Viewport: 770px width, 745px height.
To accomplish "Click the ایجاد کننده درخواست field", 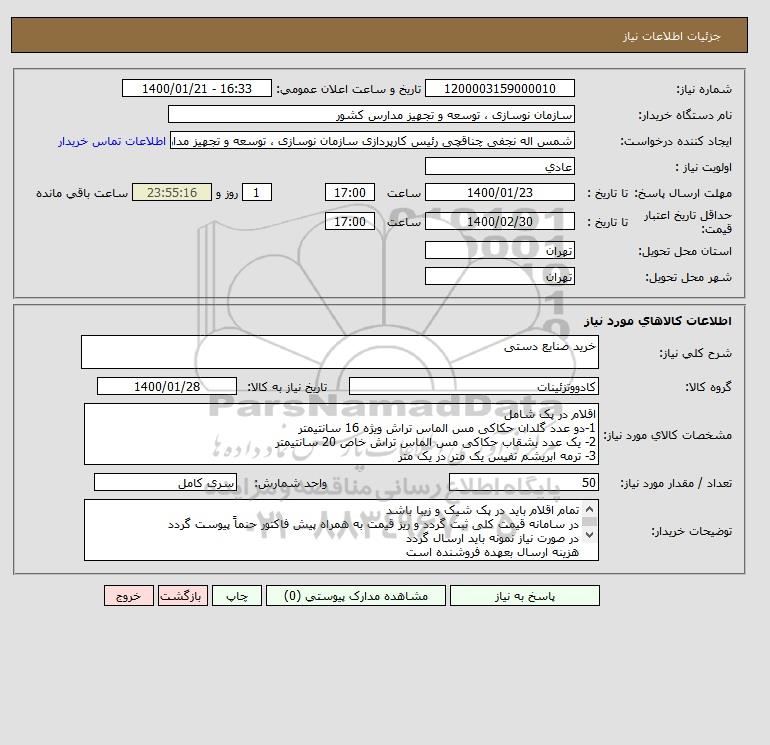I will (x=372, y=140).
